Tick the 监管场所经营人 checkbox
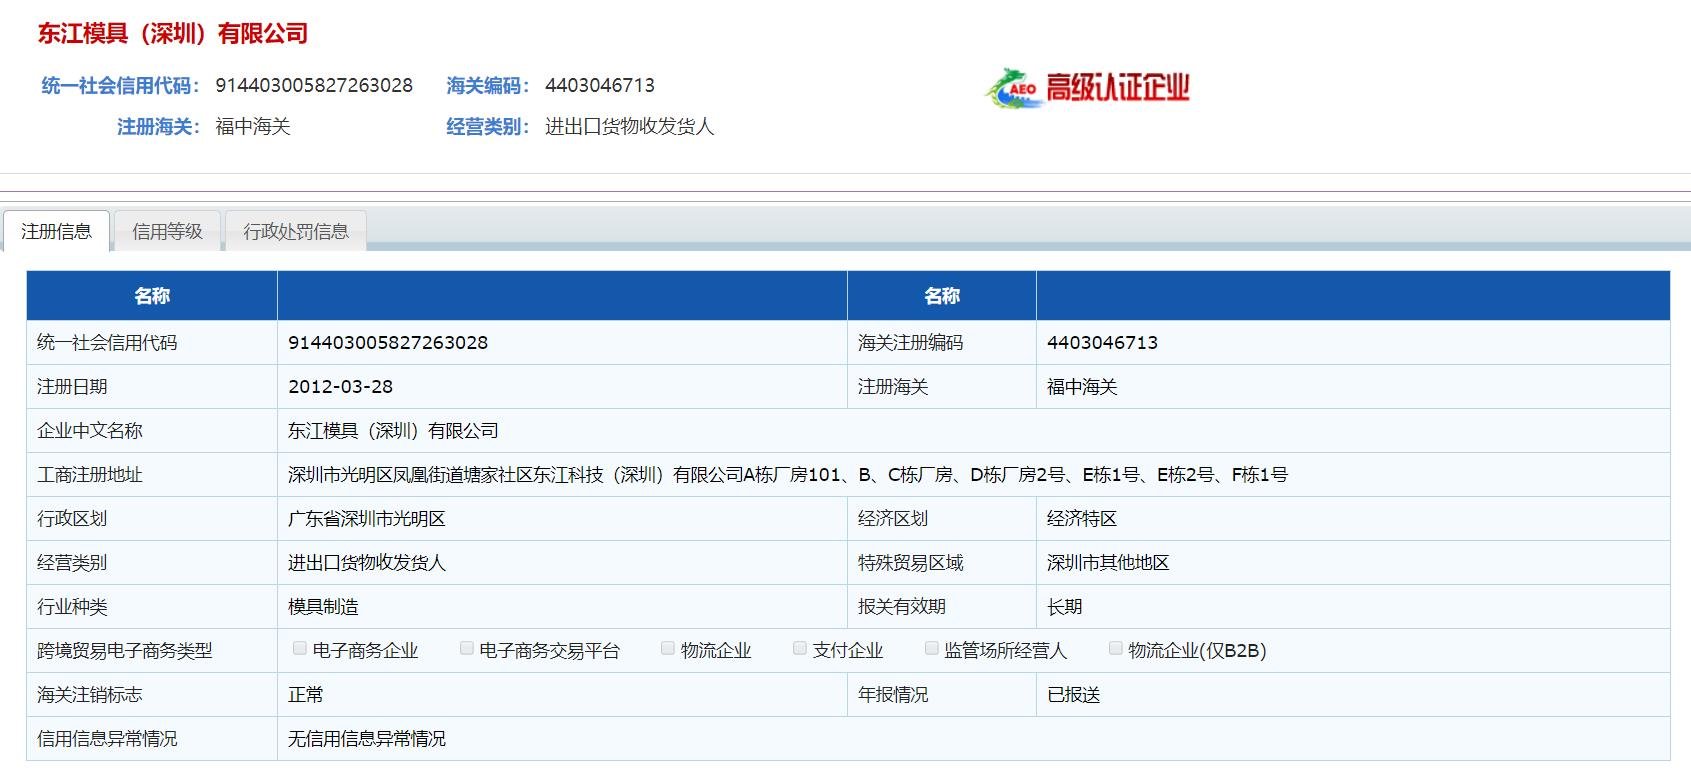1691x784 pixels. point(931,648)
